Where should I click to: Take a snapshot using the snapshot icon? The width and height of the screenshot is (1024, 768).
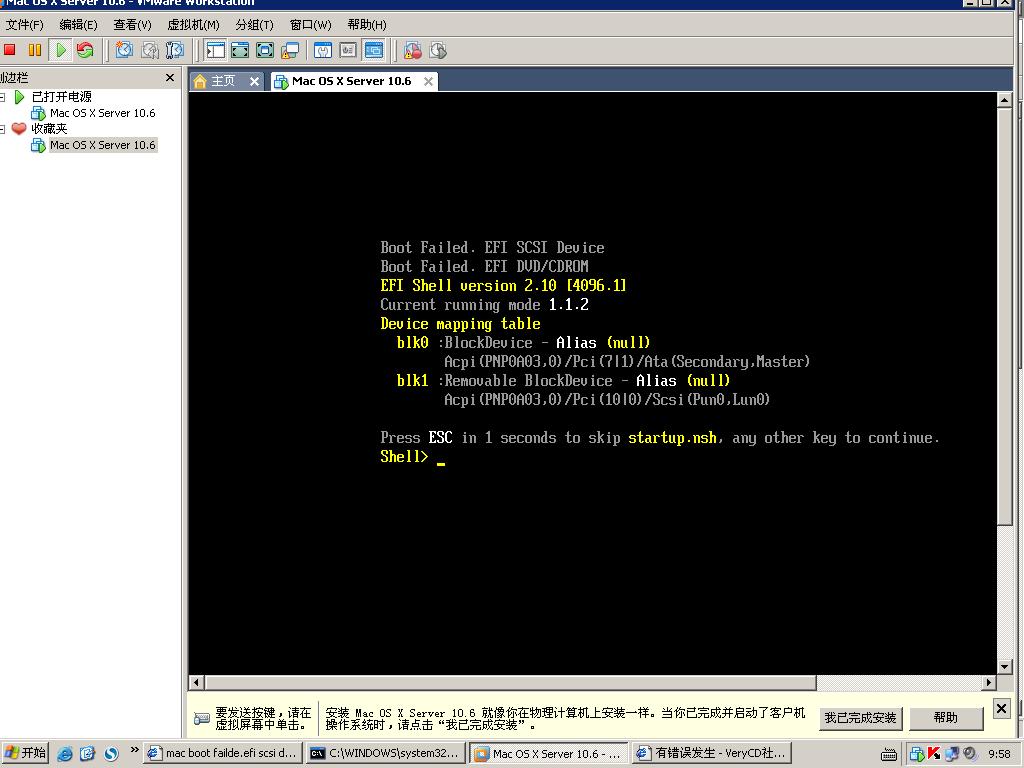(124, 50)
